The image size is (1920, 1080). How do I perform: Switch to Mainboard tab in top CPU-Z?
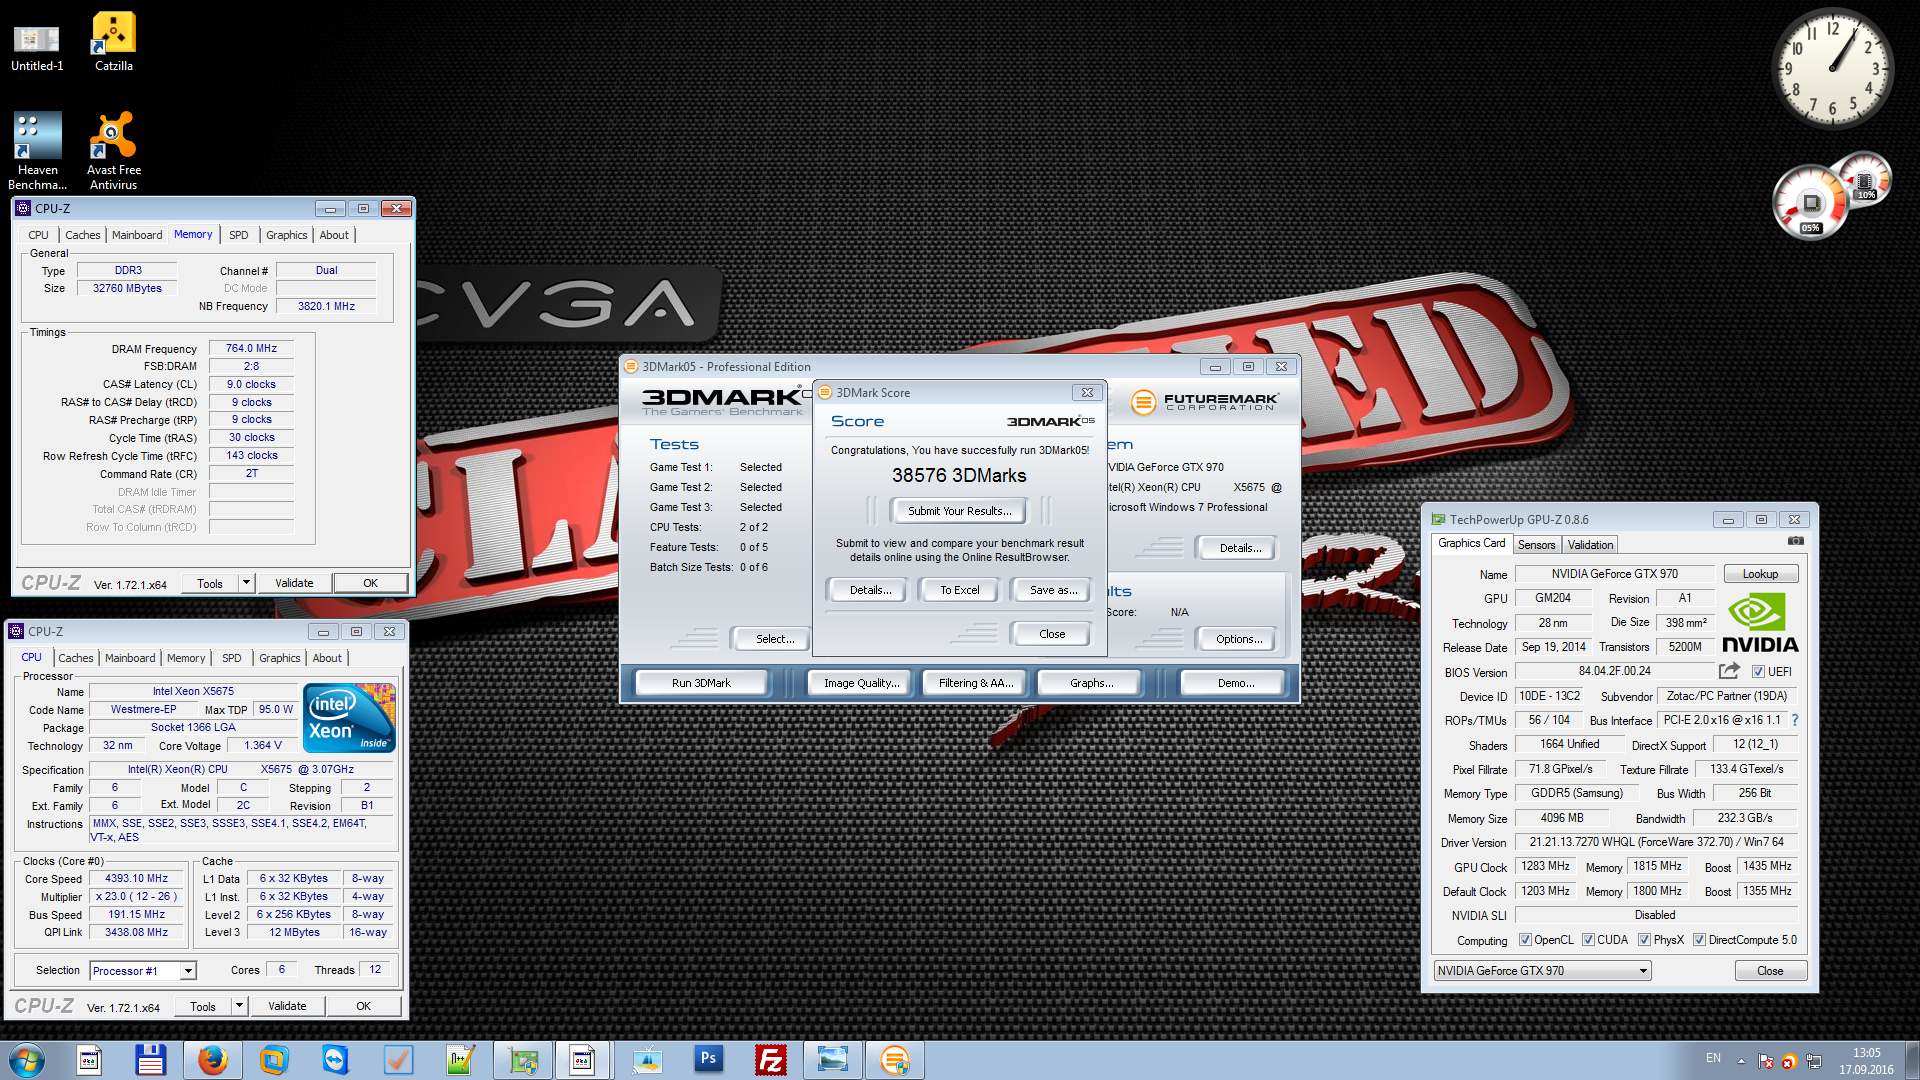[137, 235]
